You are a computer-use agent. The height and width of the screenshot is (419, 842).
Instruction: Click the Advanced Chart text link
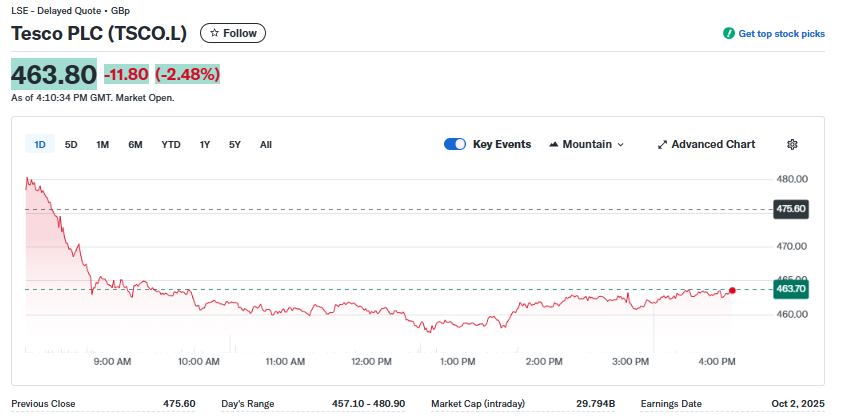coord(713,144)
